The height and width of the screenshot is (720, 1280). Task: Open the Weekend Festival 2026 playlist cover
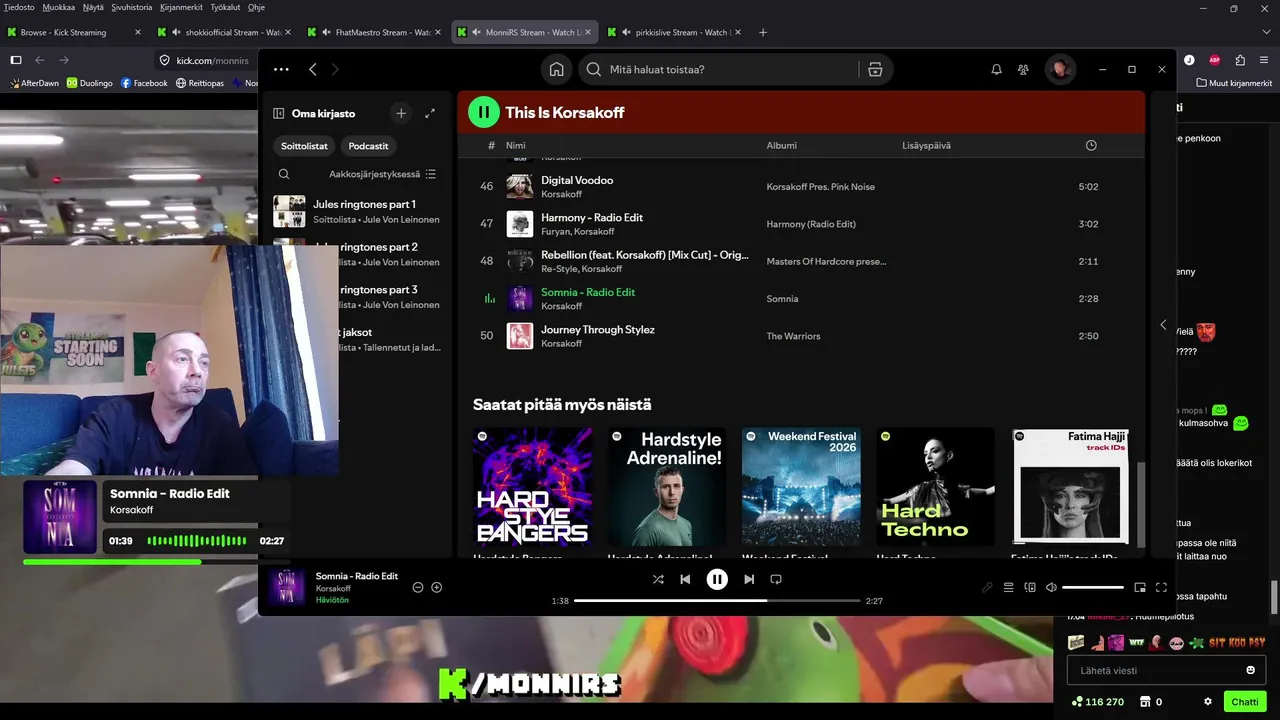click(x=801, y=487)
